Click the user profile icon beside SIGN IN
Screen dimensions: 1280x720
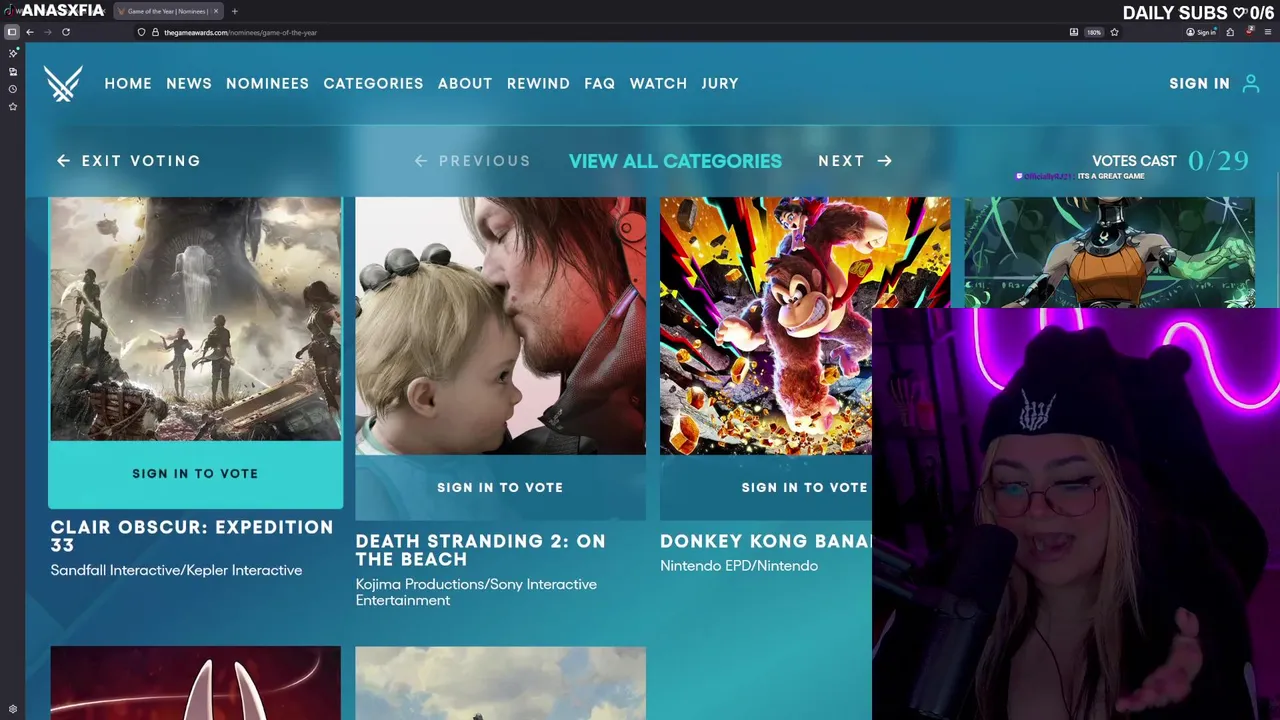coord(1250,84)
